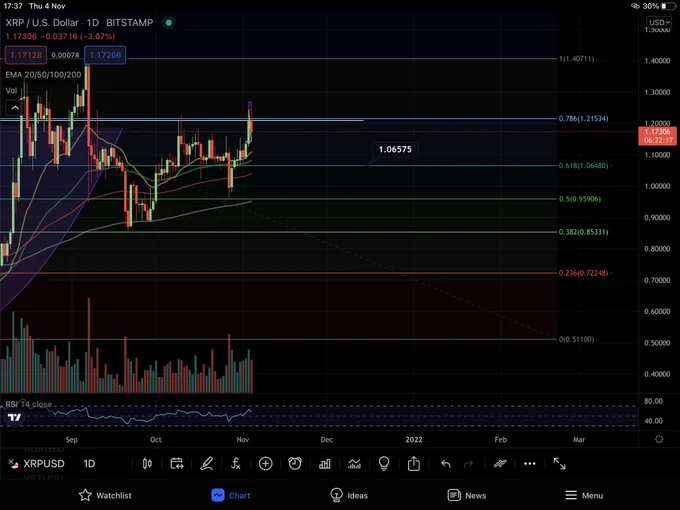Select the RSI 14 close legend
This screenshot has width=680, height=510.
(29, 404)
